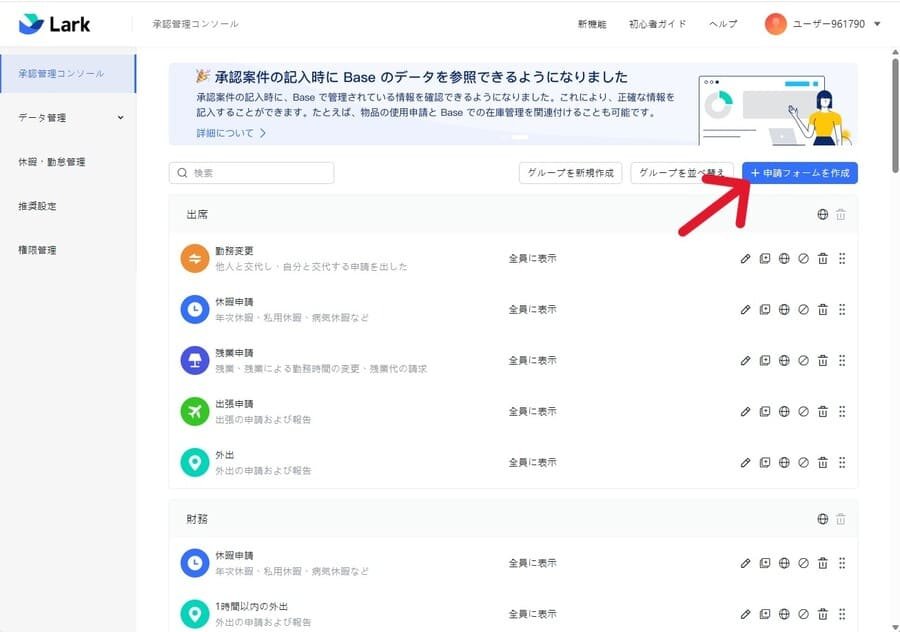Disable the 出張申請 form
The height and width of the screenshot is (632, 900).
[803, 410]
